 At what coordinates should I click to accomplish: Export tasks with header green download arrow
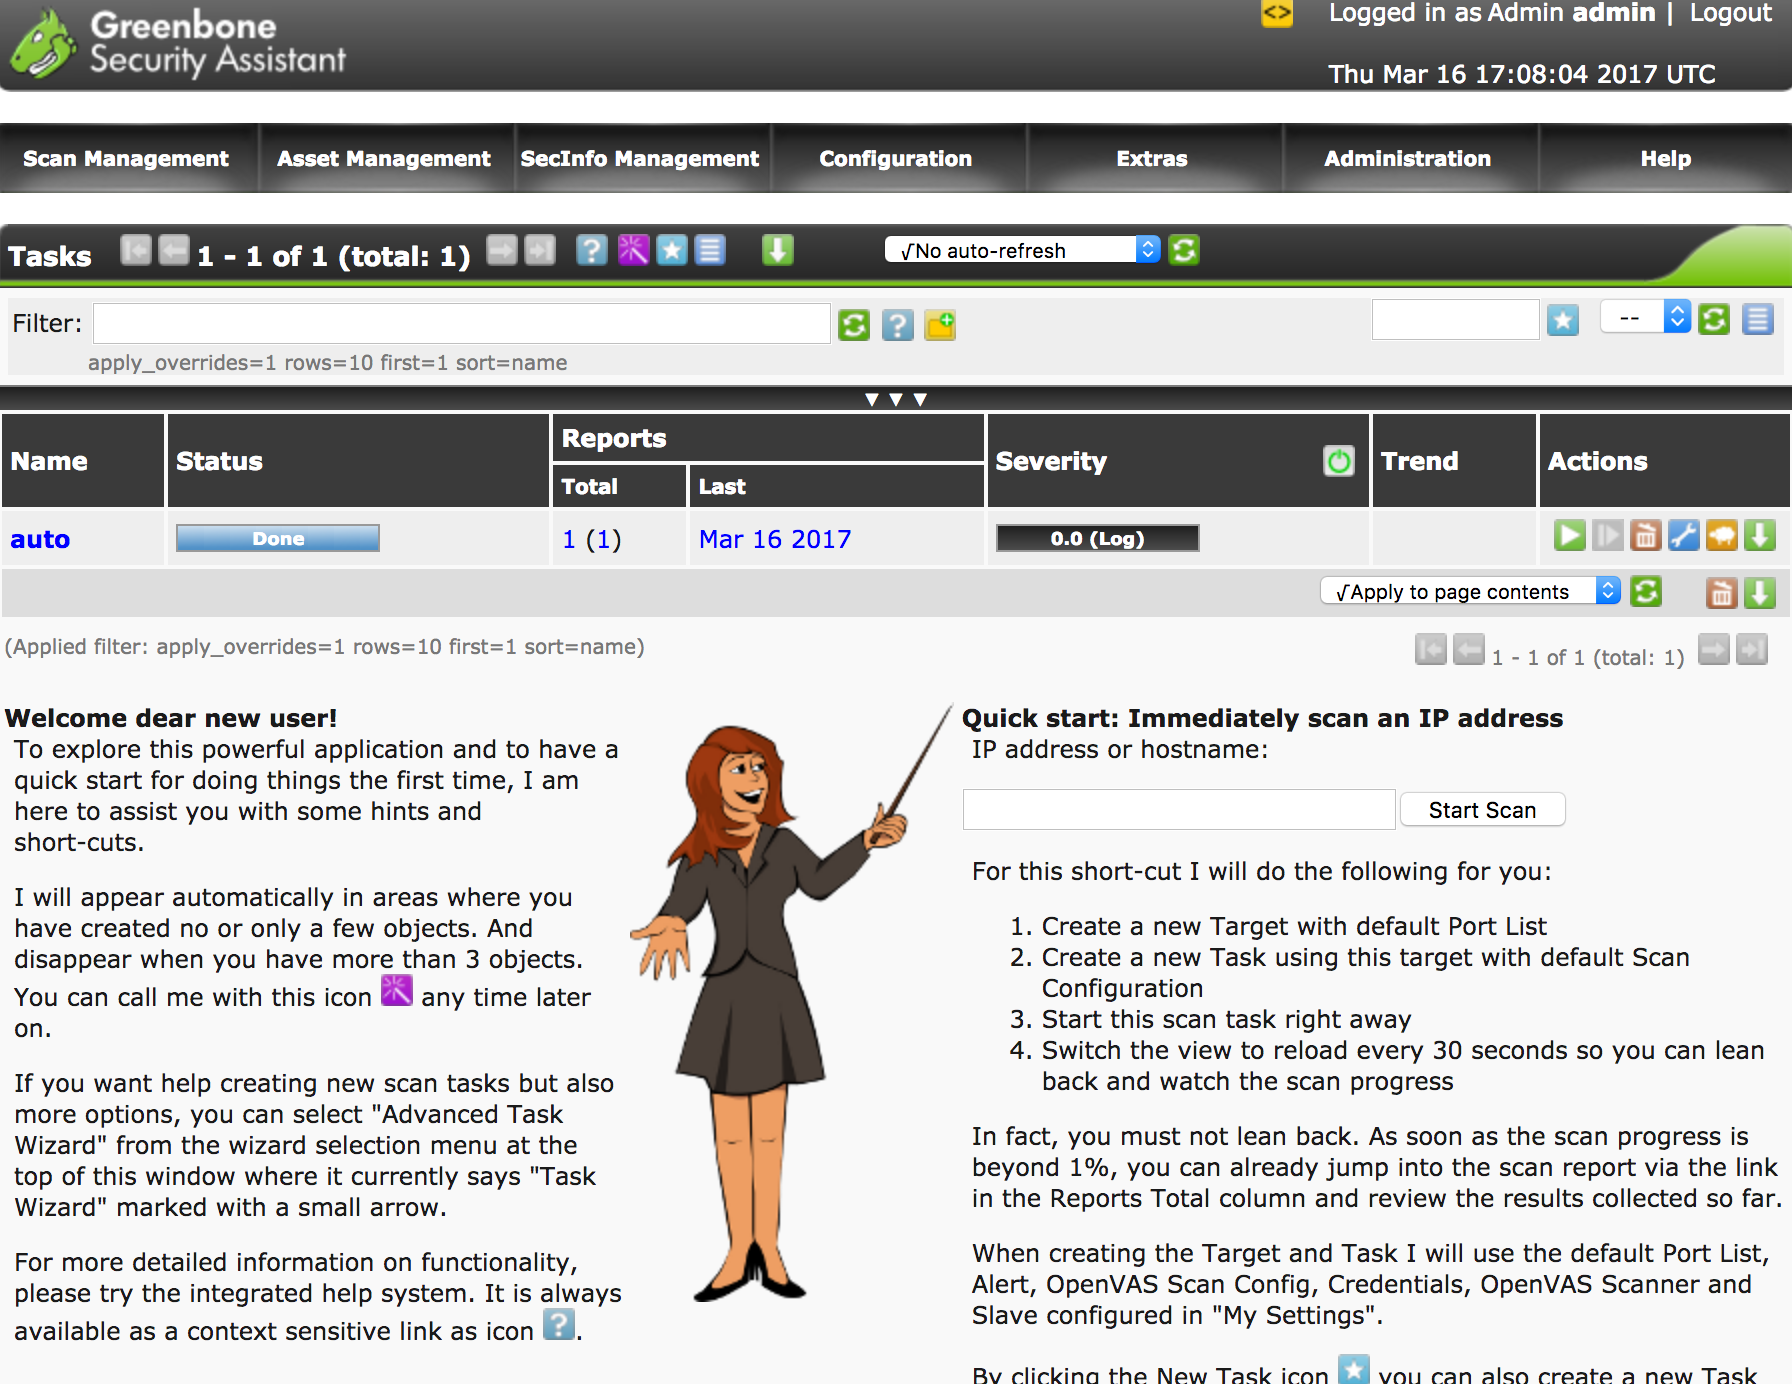pos(778,250)
